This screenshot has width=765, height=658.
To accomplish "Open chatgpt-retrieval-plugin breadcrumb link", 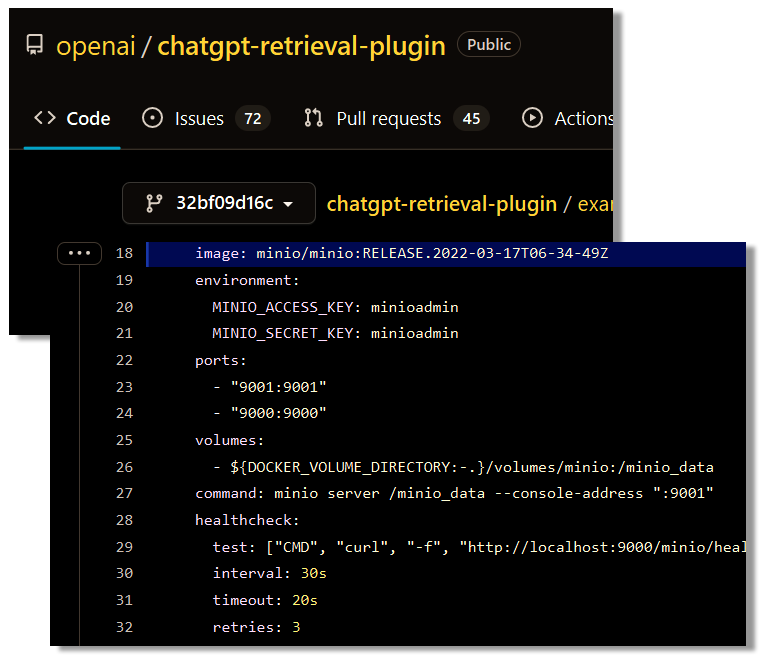I will pos(442,204).
